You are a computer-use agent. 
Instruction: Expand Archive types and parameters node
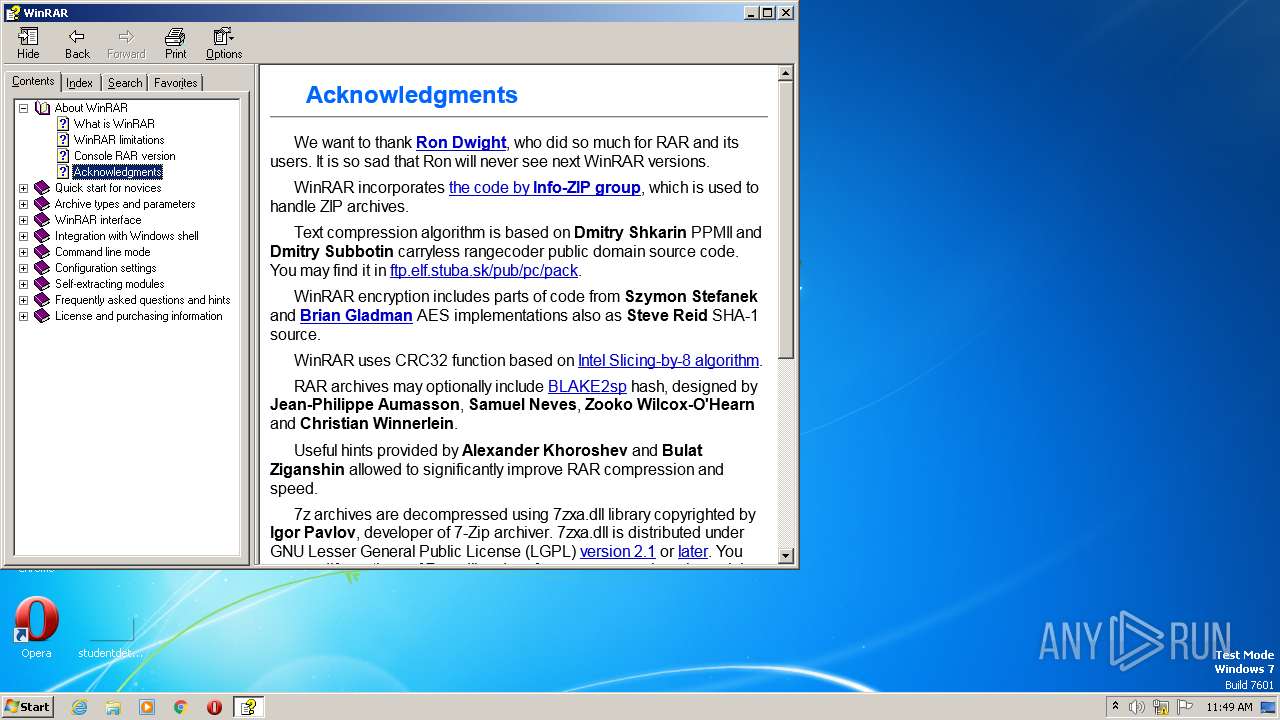[23, 204]
